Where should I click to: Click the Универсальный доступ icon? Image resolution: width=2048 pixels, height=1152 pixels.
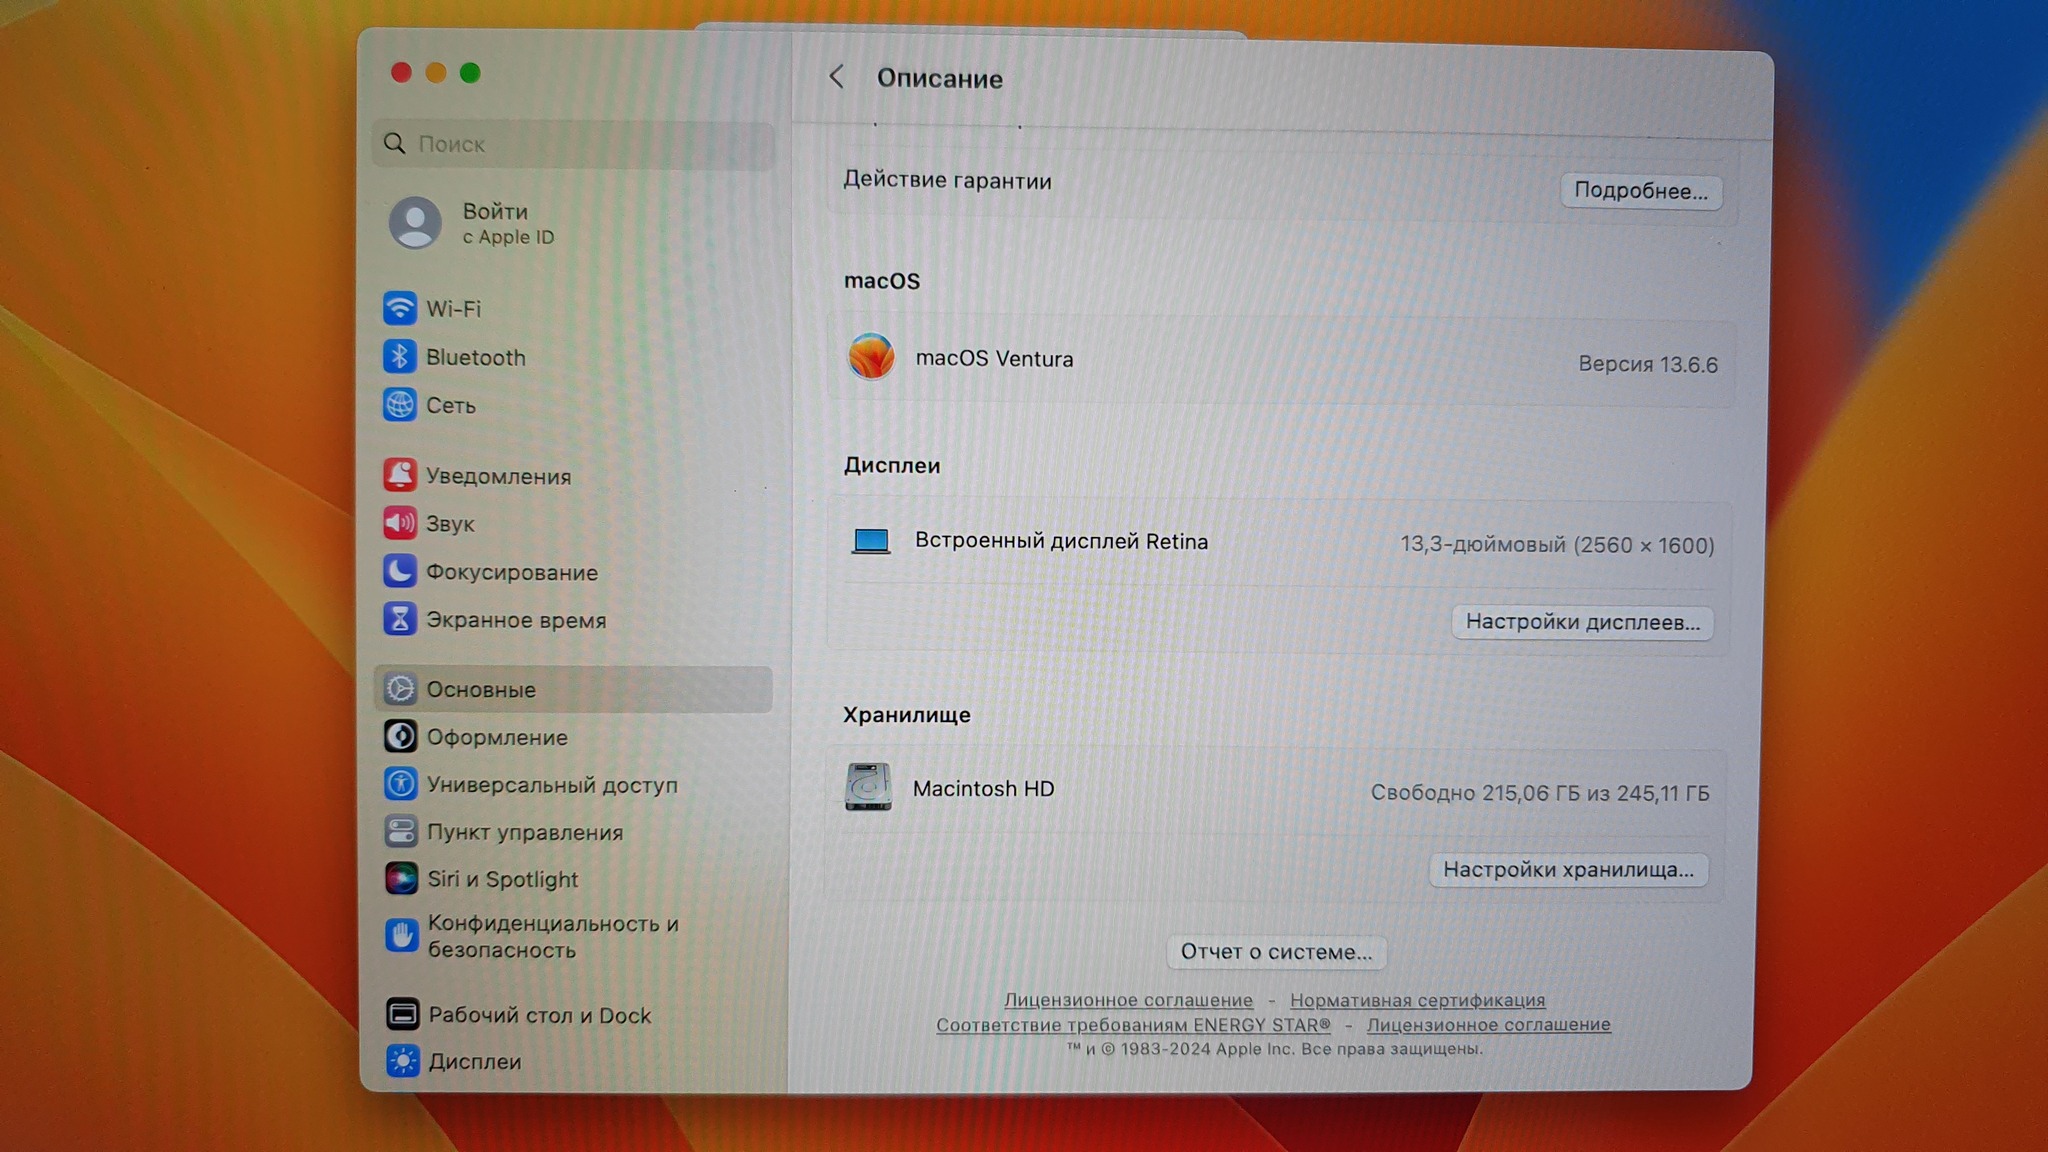401,784
